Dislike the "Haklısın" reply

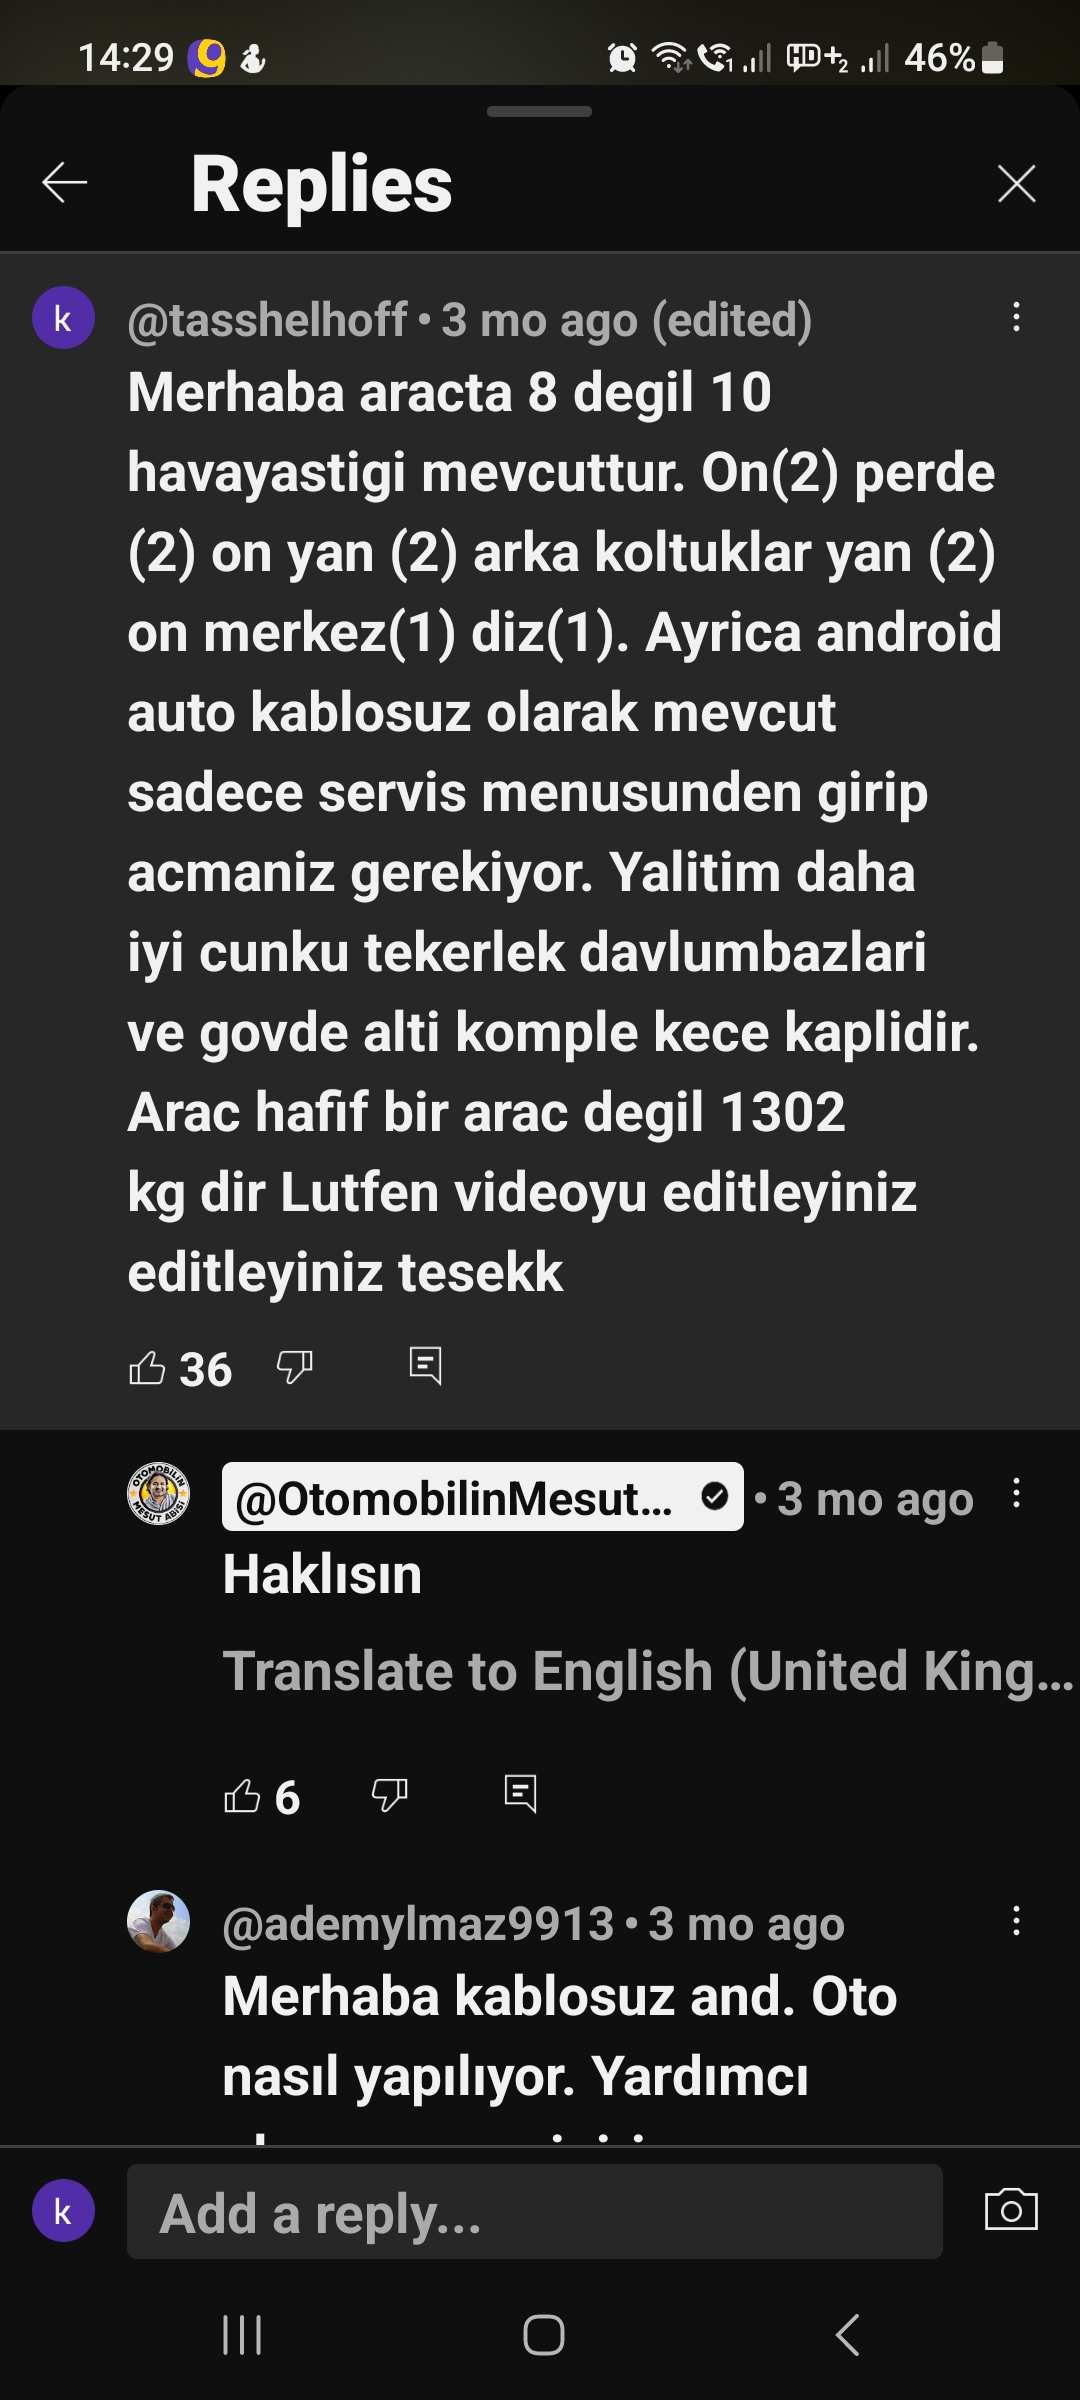point(389,1796)
